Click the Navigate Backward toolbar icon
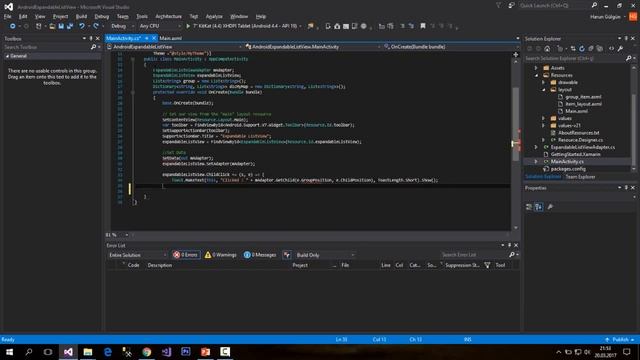 point(13,26)
